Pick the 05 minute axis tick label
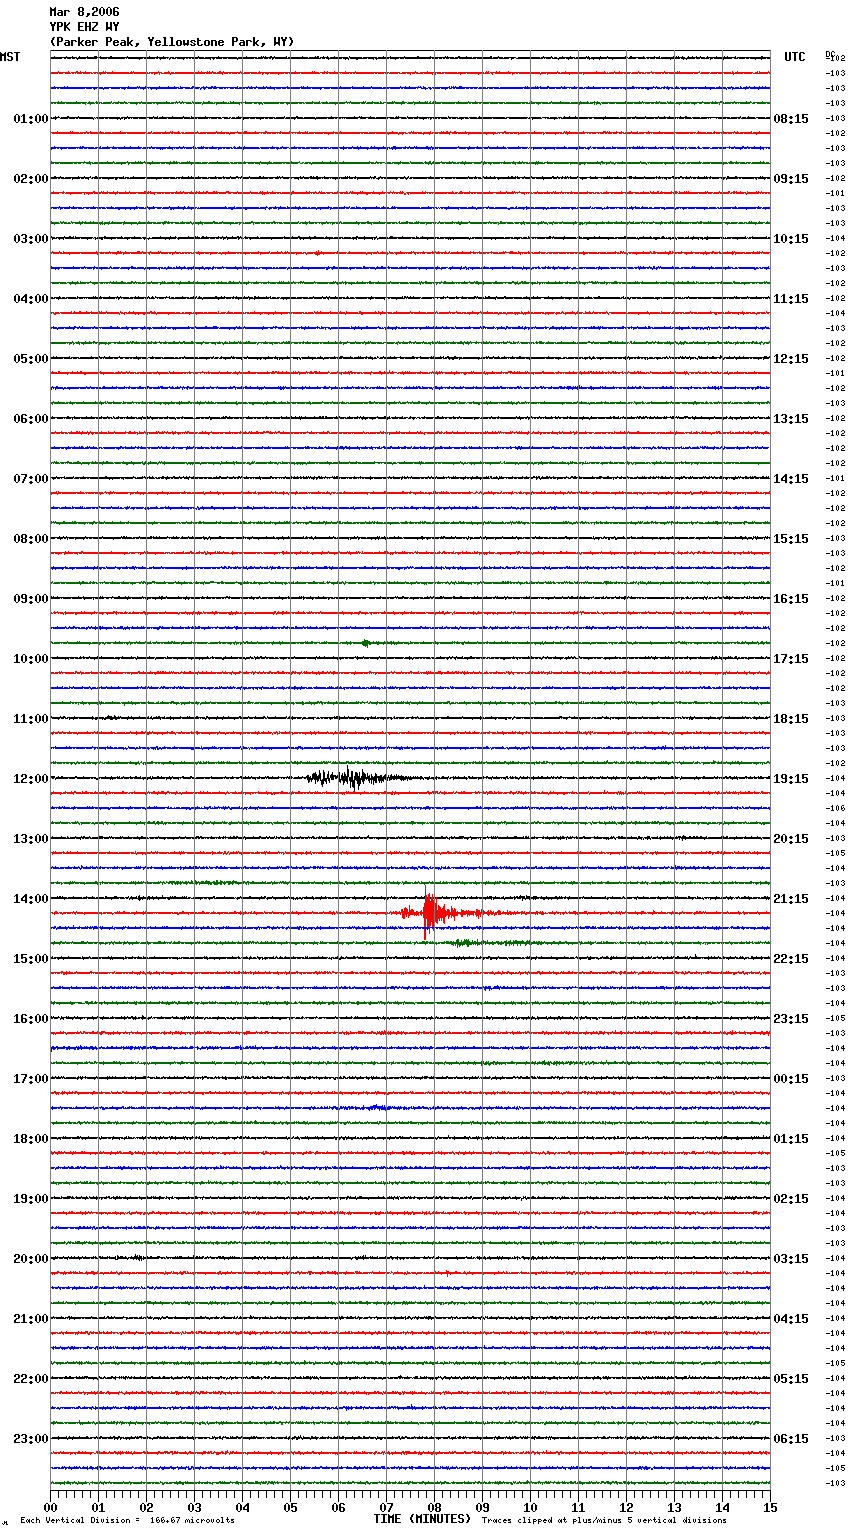The image size is (850, 1534). 290,1507
